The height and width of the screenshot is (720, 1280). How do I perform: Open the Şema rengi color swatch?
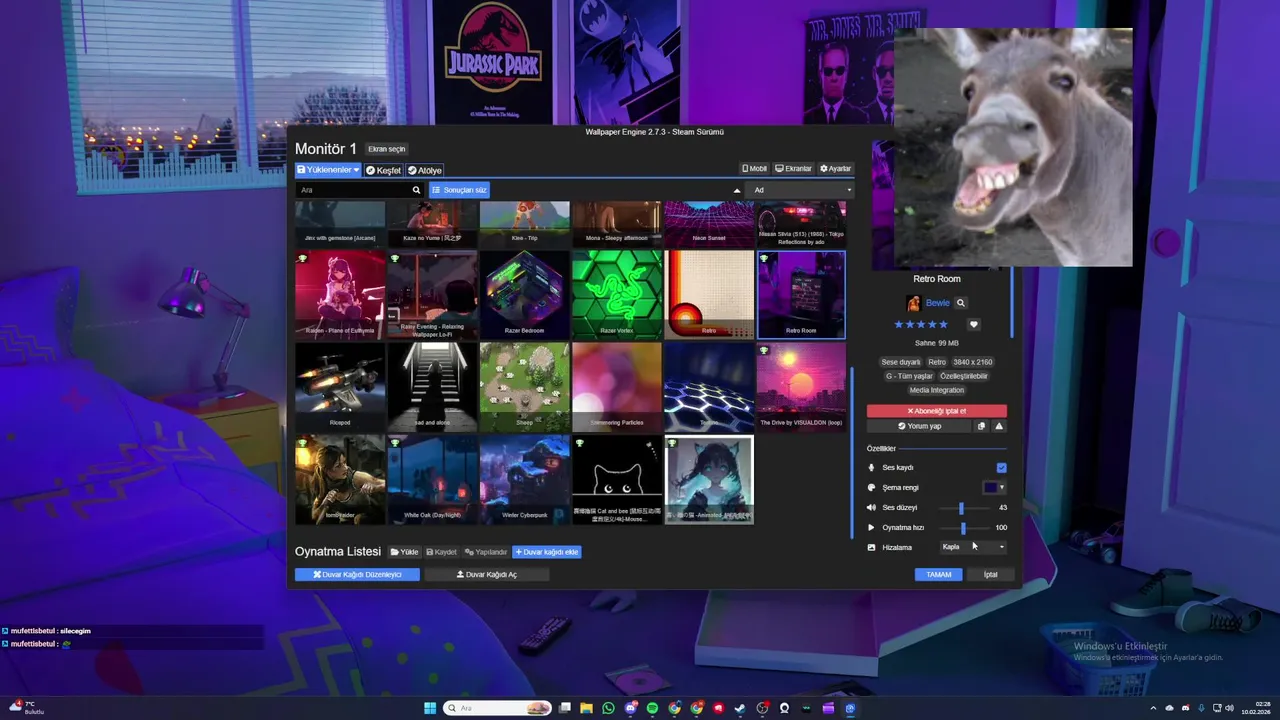[993, 487]
